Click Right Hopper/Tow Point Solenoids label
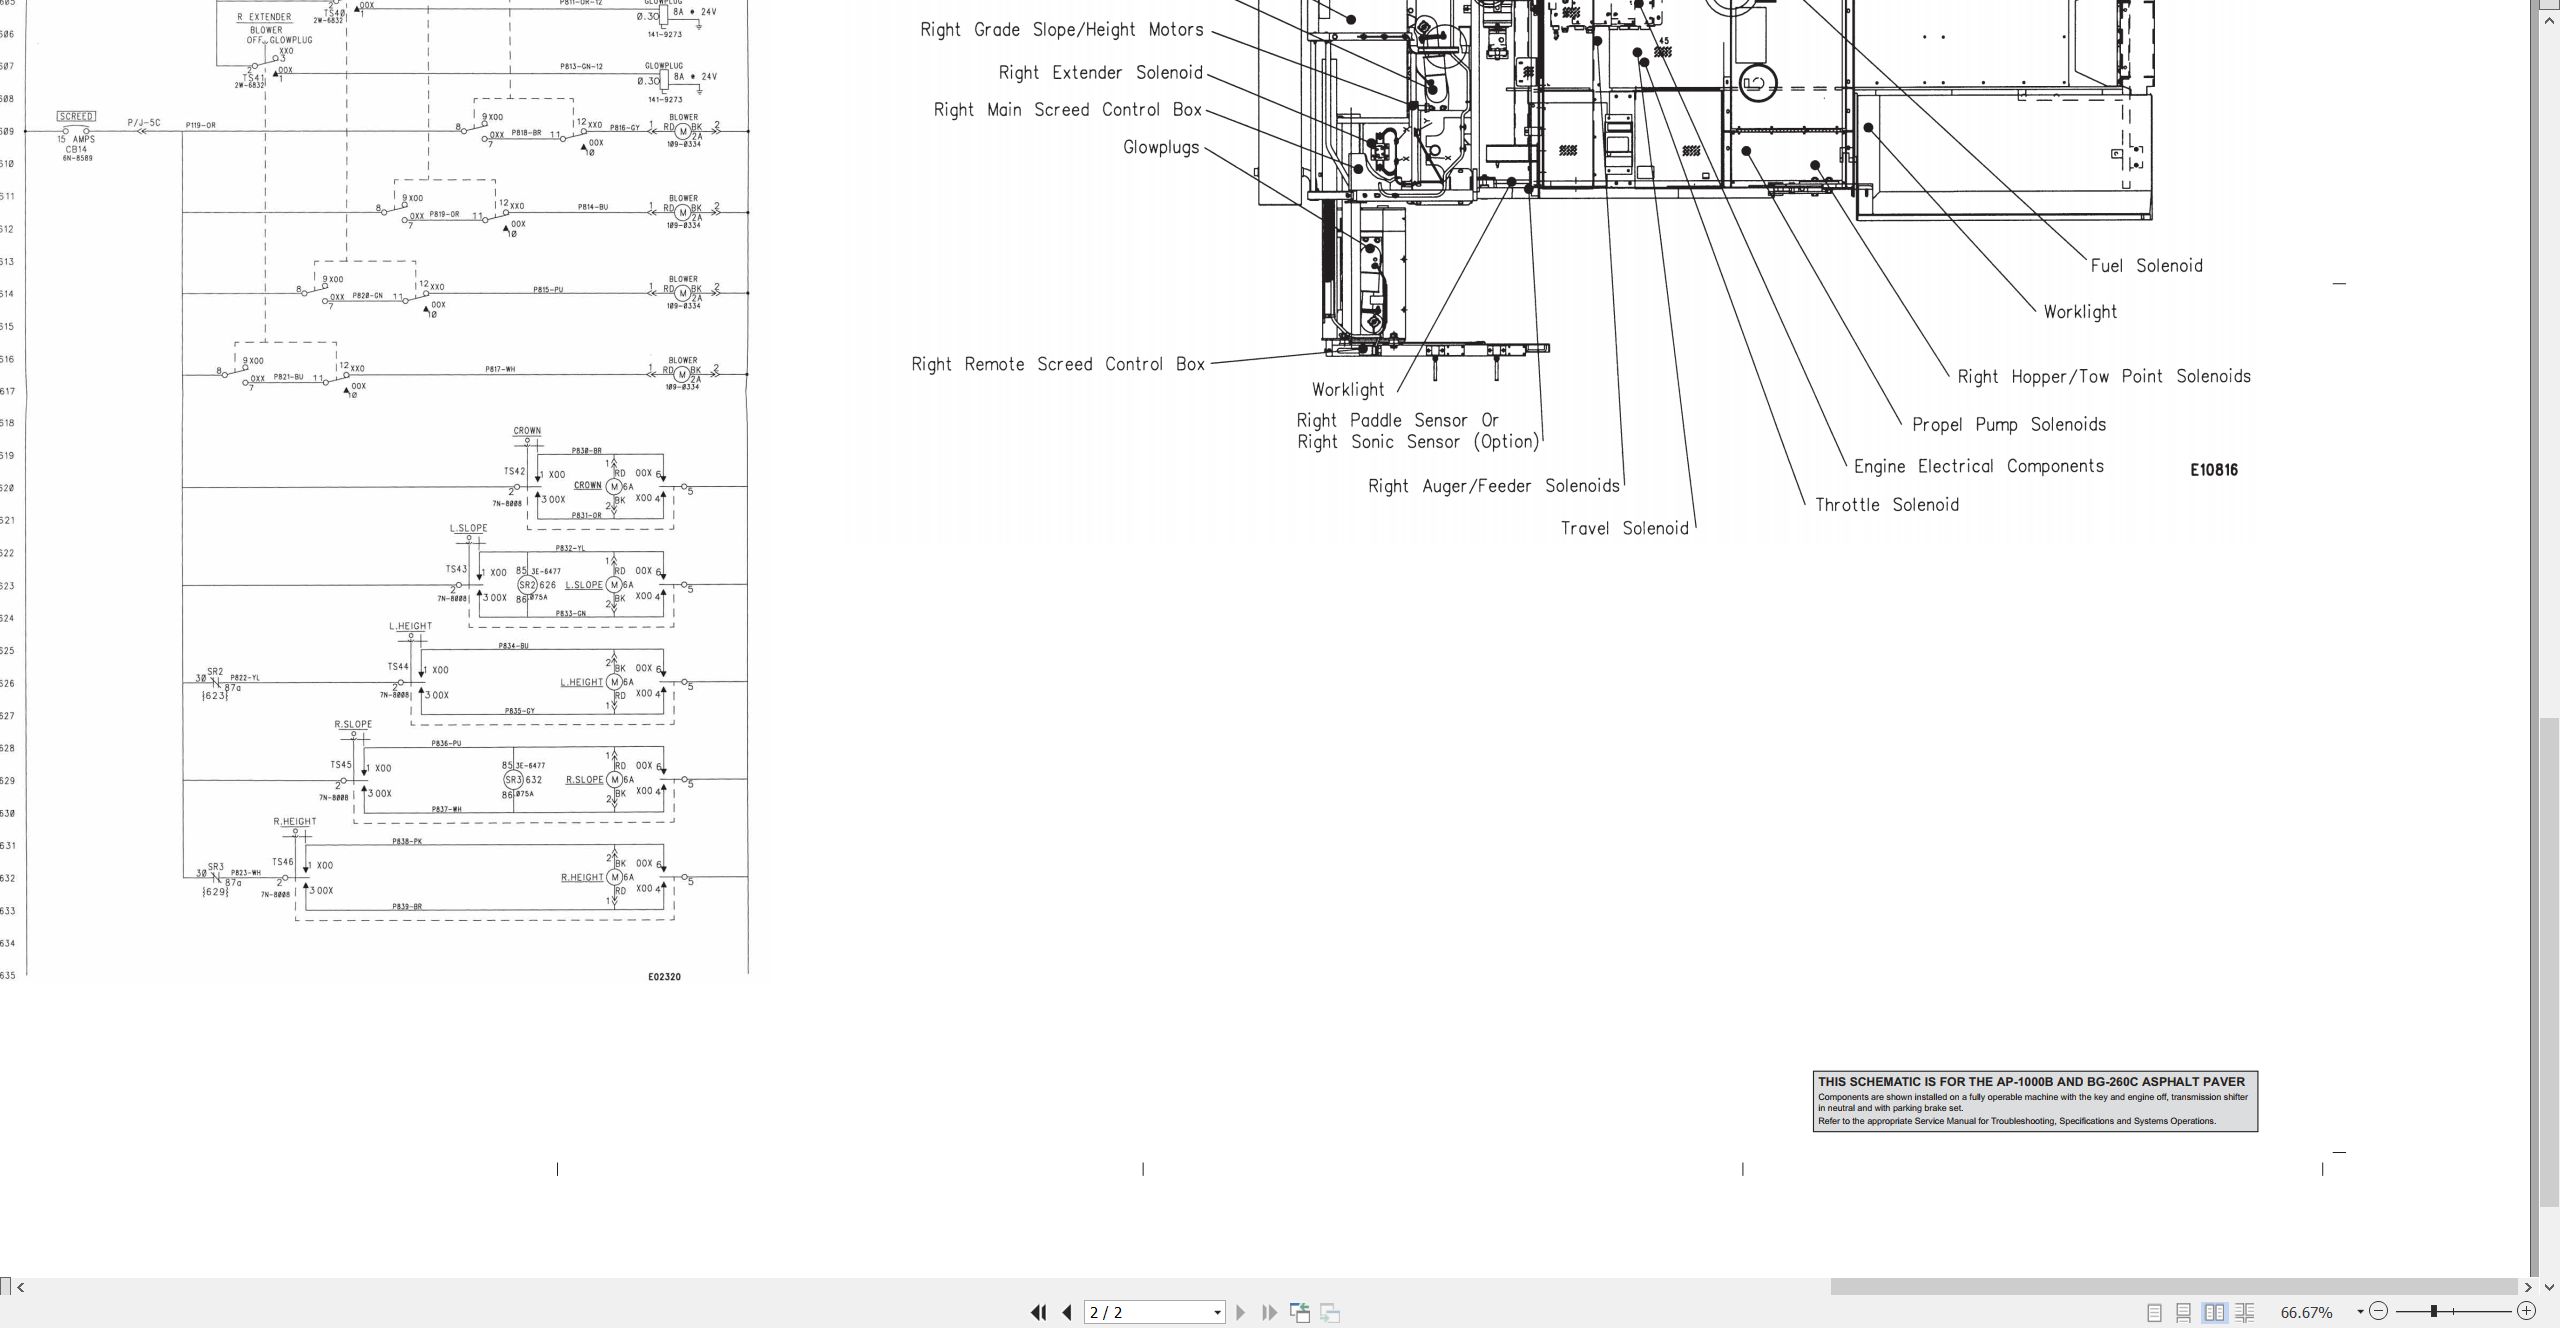This screenshot has width=2560, height=1328. tap(2104, 377)
